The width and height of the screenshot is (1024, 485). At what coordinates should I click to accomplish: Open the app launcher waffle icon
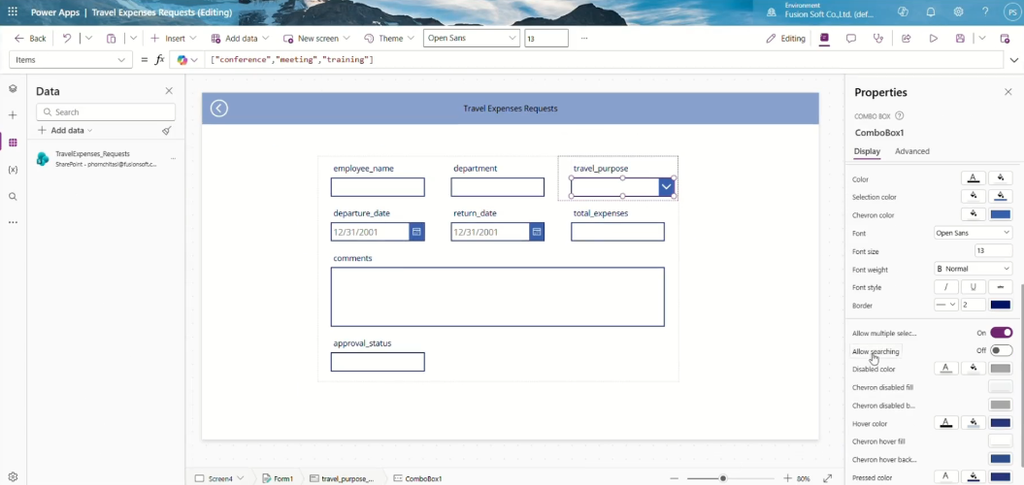12,12
